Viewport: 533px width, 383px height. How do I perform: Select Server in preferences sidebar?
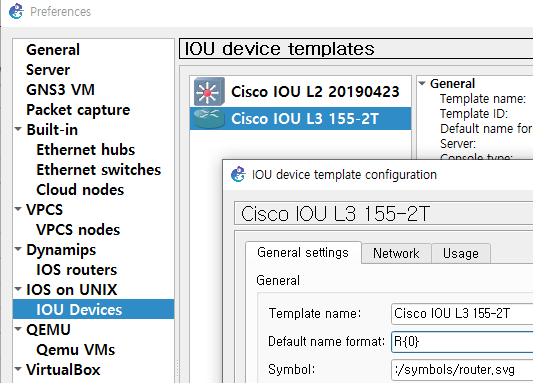48,70
